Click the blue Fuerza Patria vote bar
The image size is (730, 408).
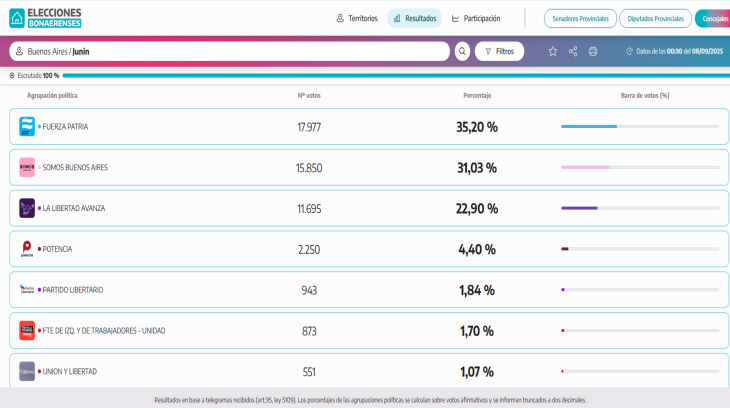click(x=589, y=126)
